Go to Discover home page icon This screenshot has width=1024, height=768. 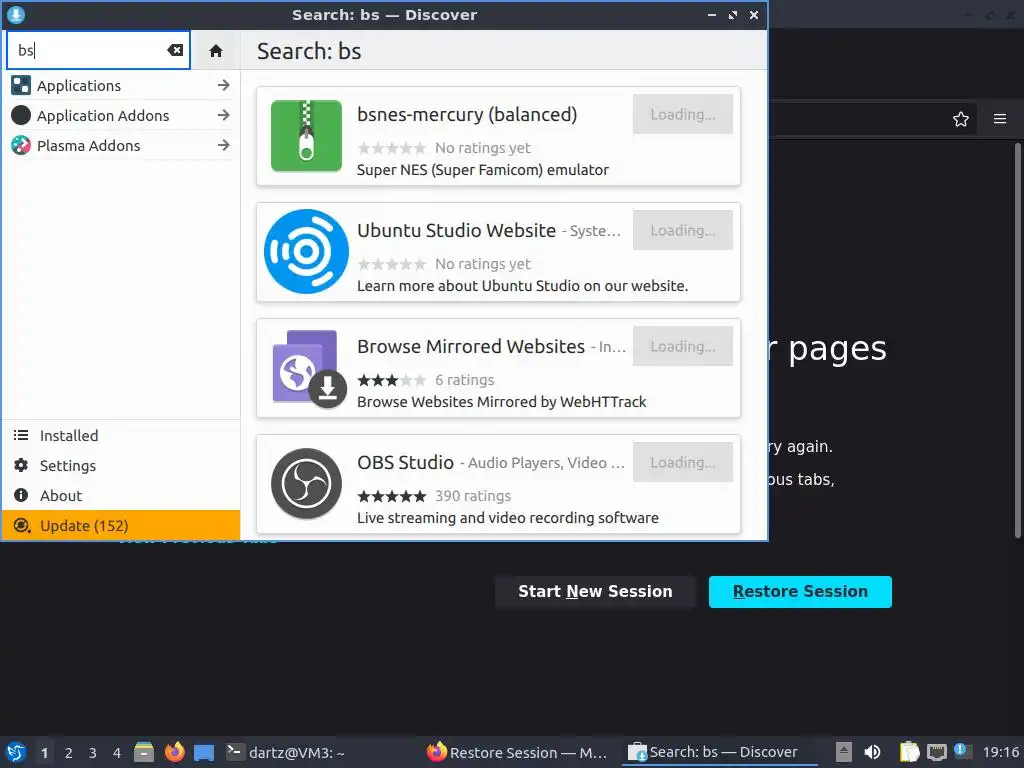point(216,51)
